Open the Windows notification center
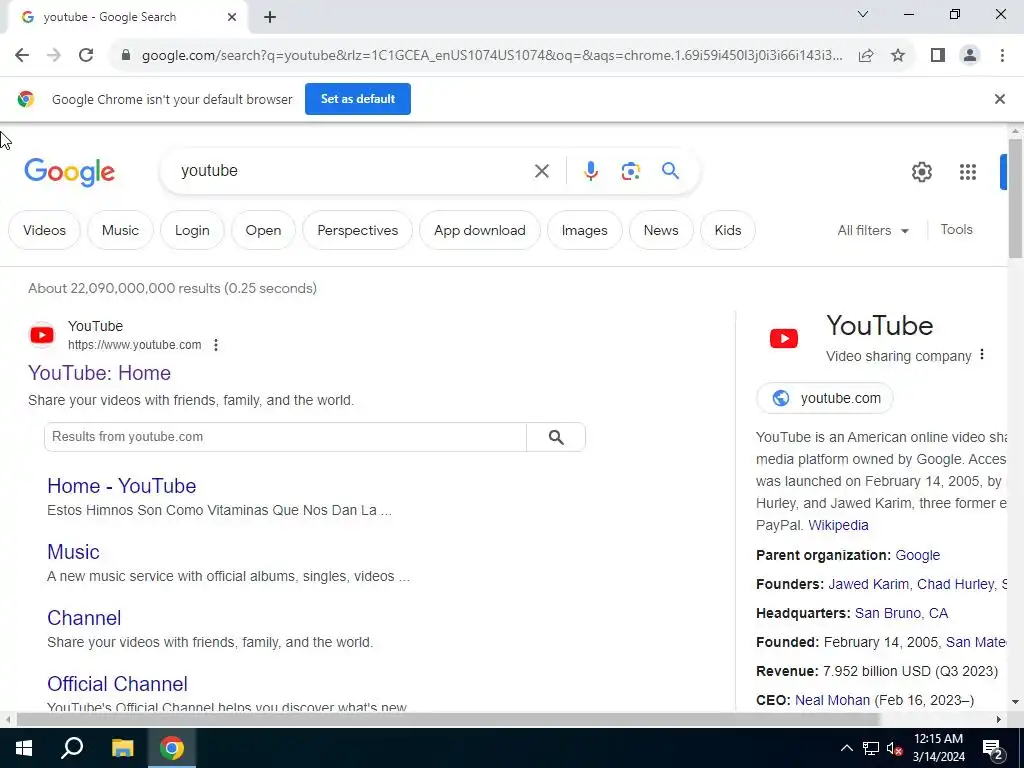The width and height of the screenshot is (1024, 768). point(993,749)
